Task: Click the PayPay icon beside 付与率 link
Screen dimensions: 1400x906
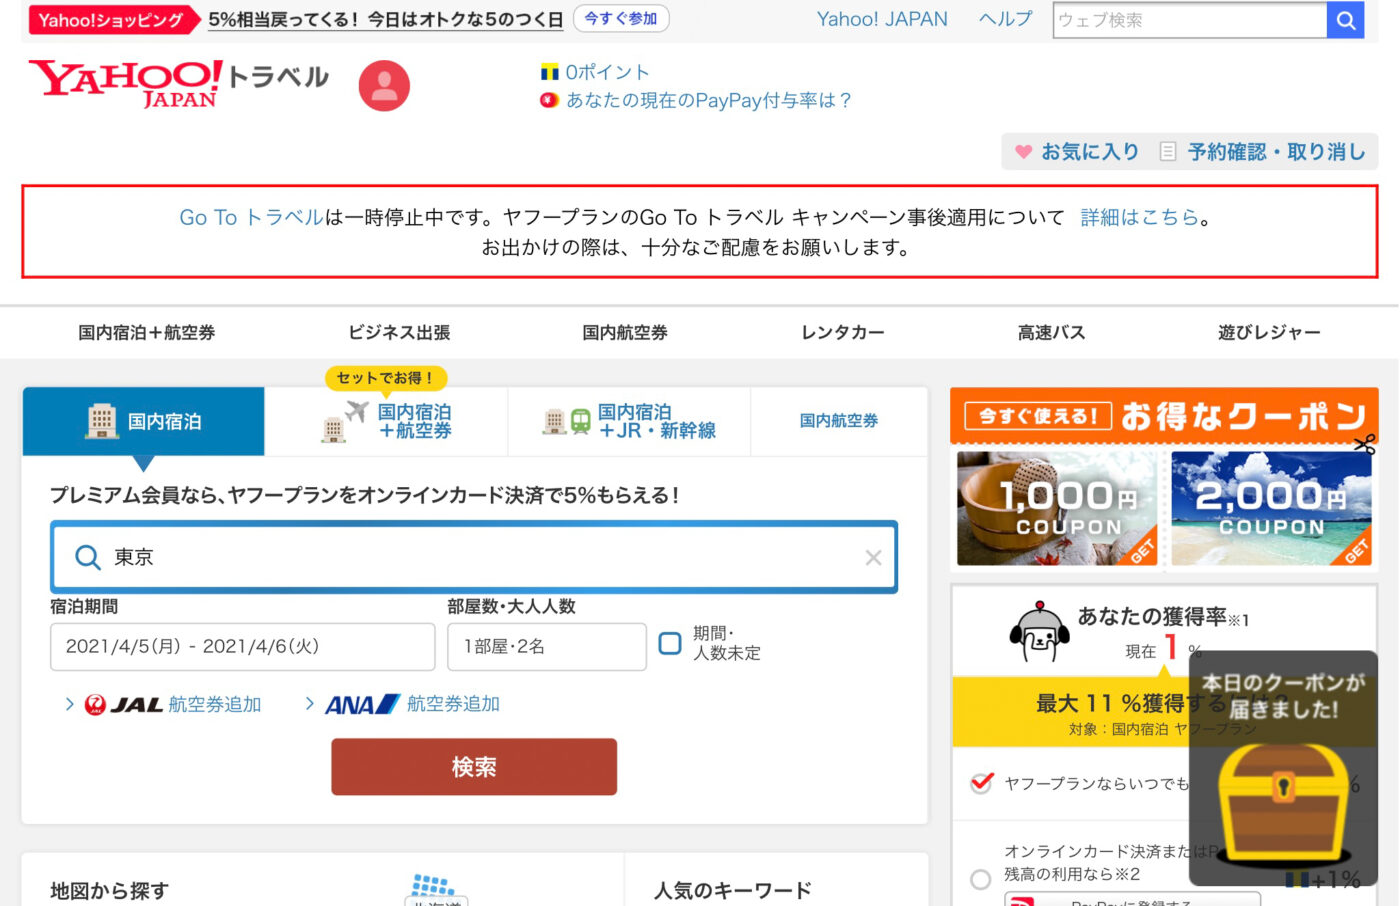Action: click(x=549, y=100)
